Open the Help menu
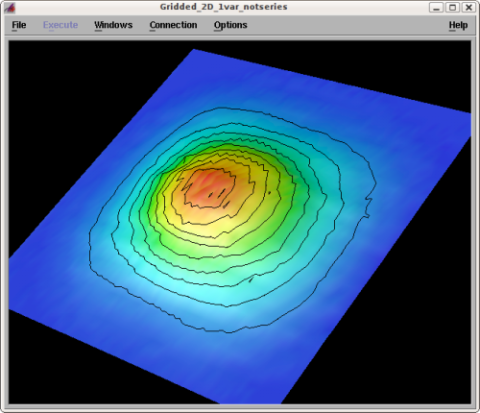 [458, 25]
